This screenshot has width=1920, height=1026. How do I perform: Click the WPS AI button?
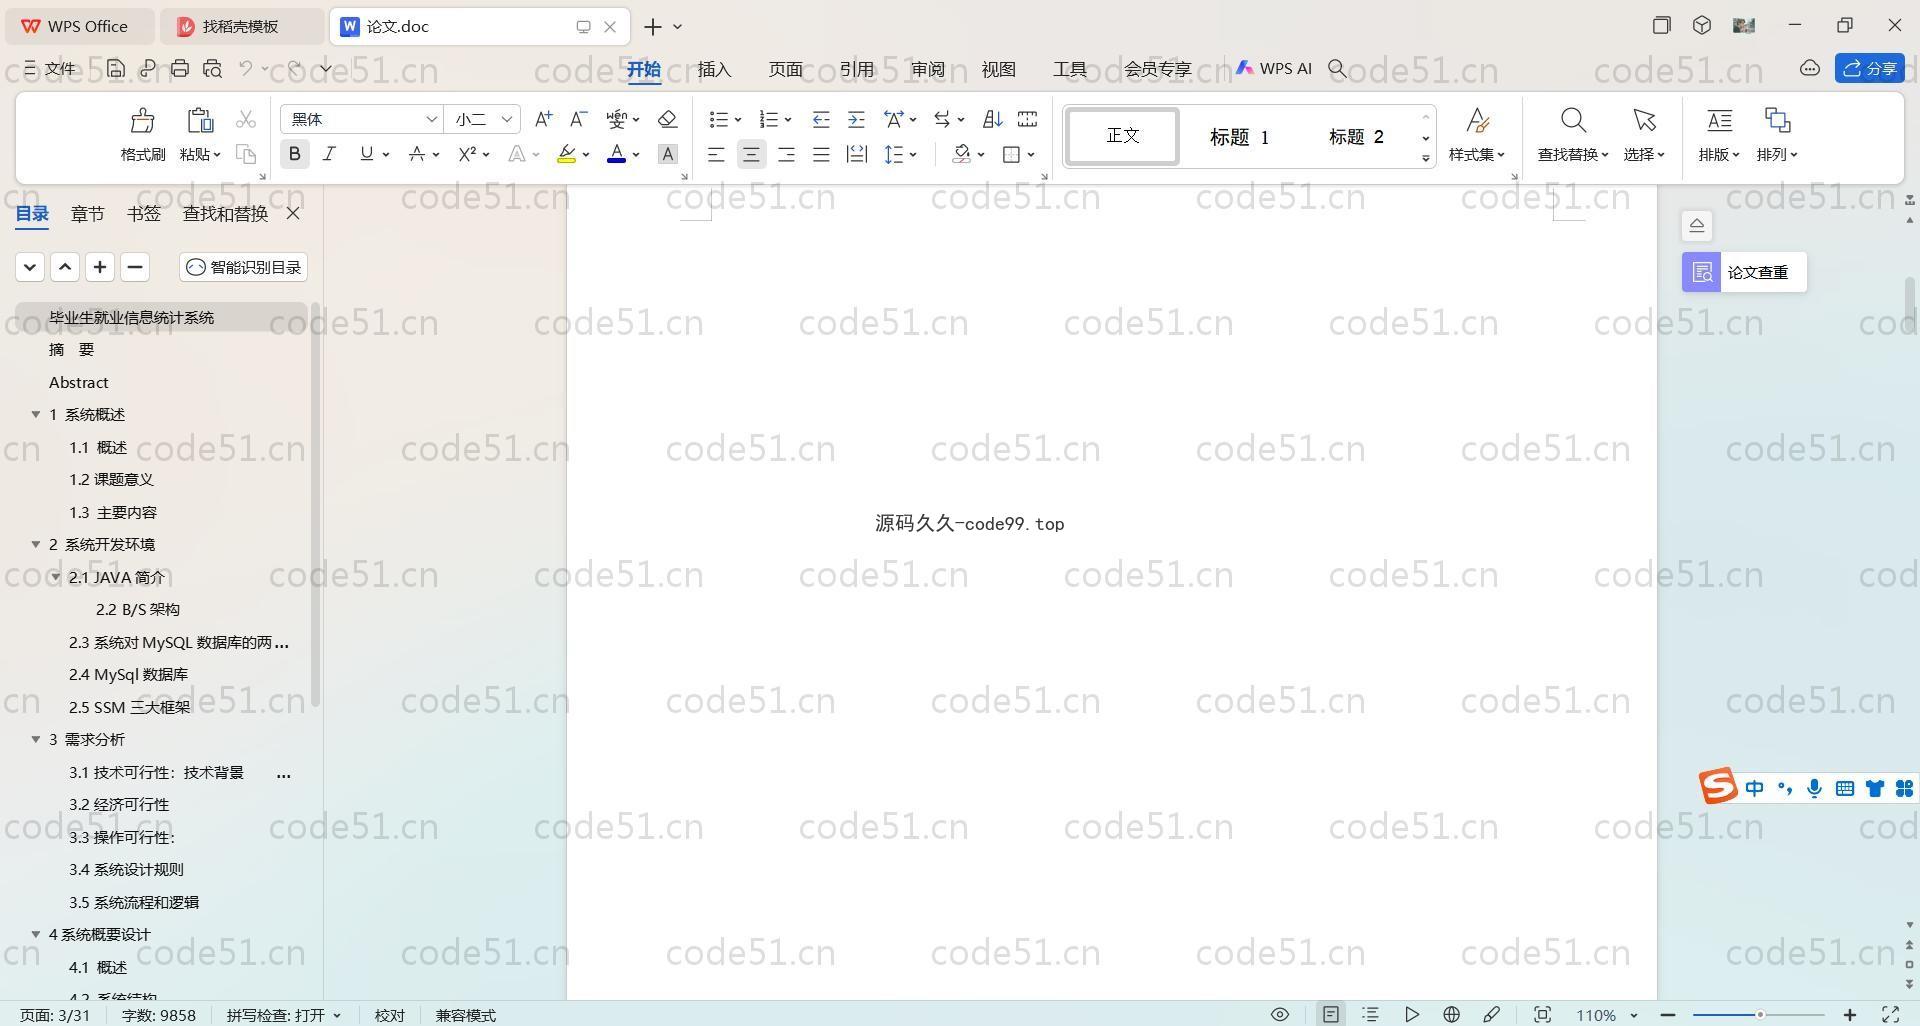(1274, 68)
